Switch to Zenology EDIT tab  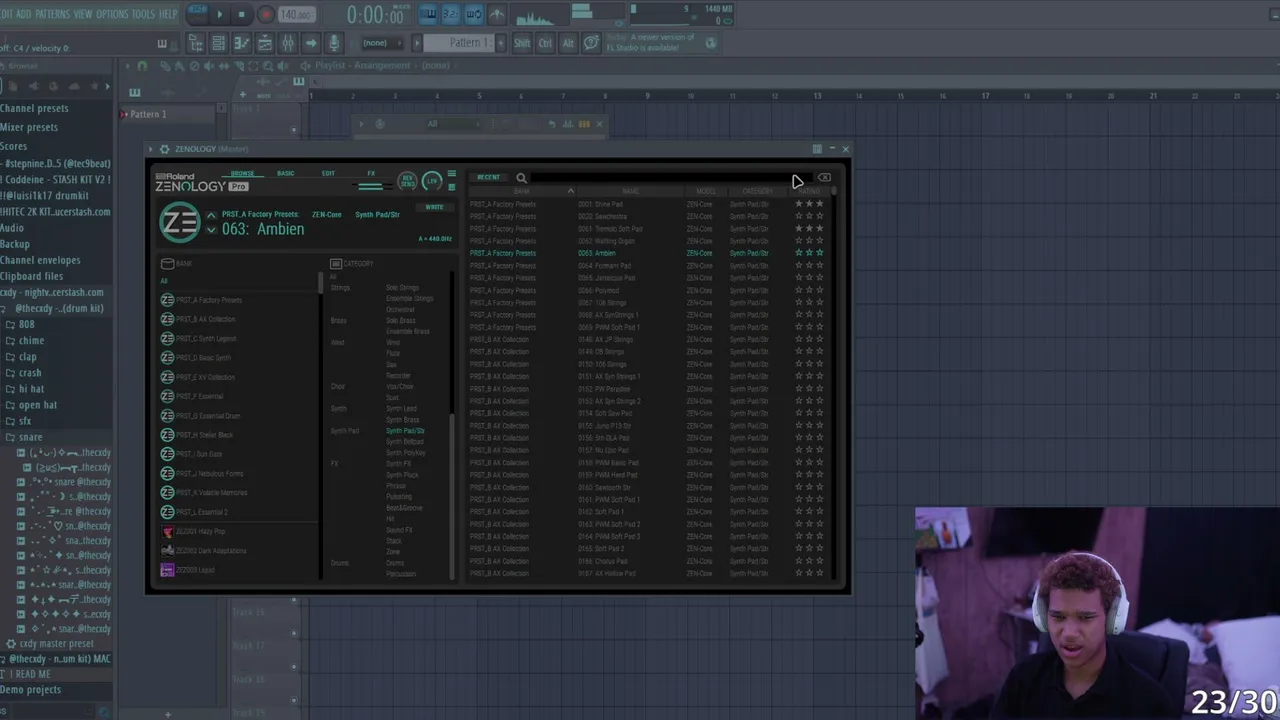[x=328, y=174]
